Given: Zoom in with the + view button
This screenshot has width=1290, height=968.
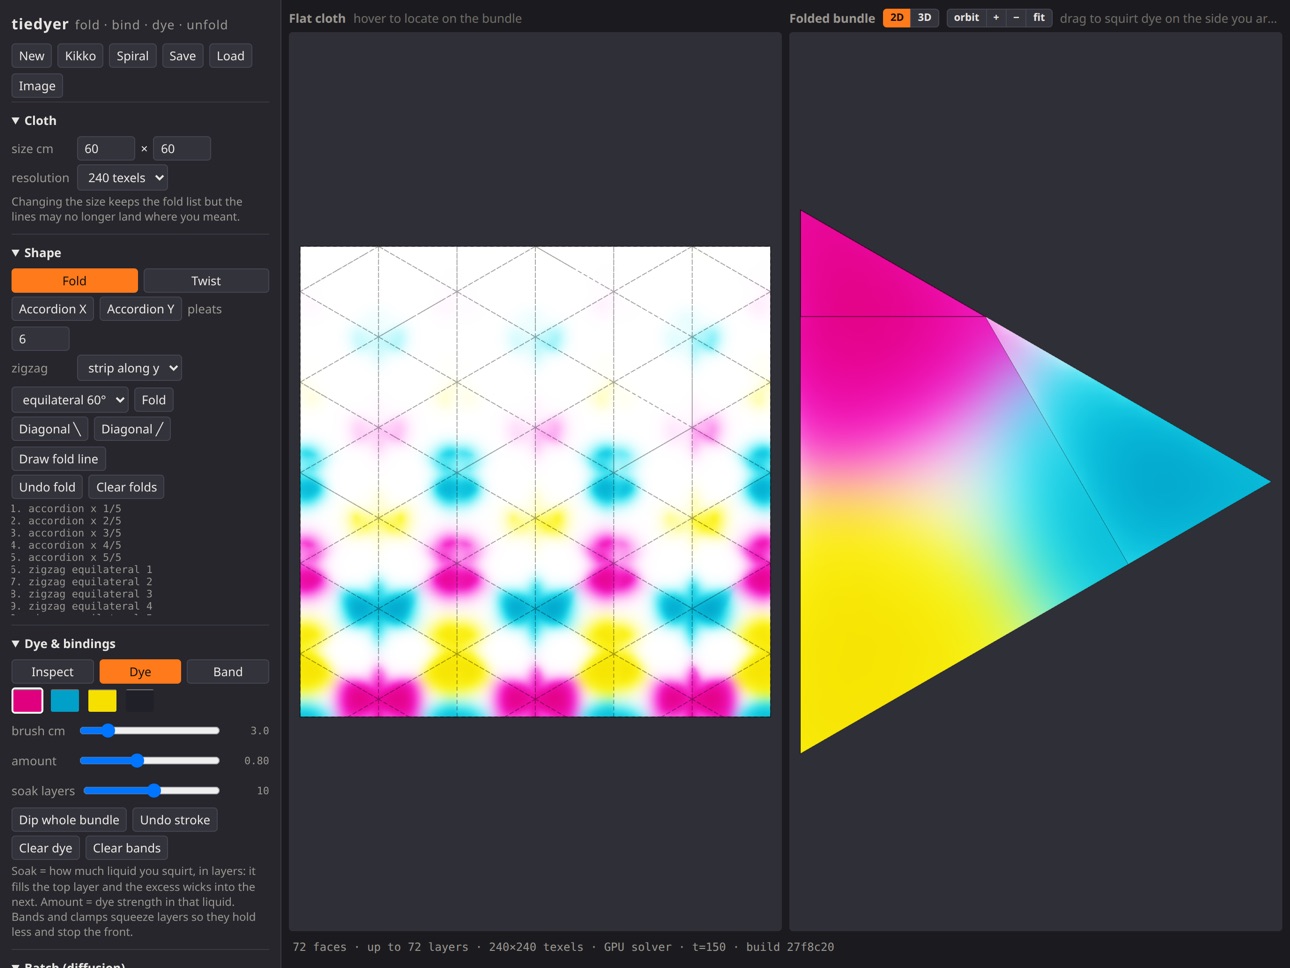Looking at the screenshot, I should [996, 18].
